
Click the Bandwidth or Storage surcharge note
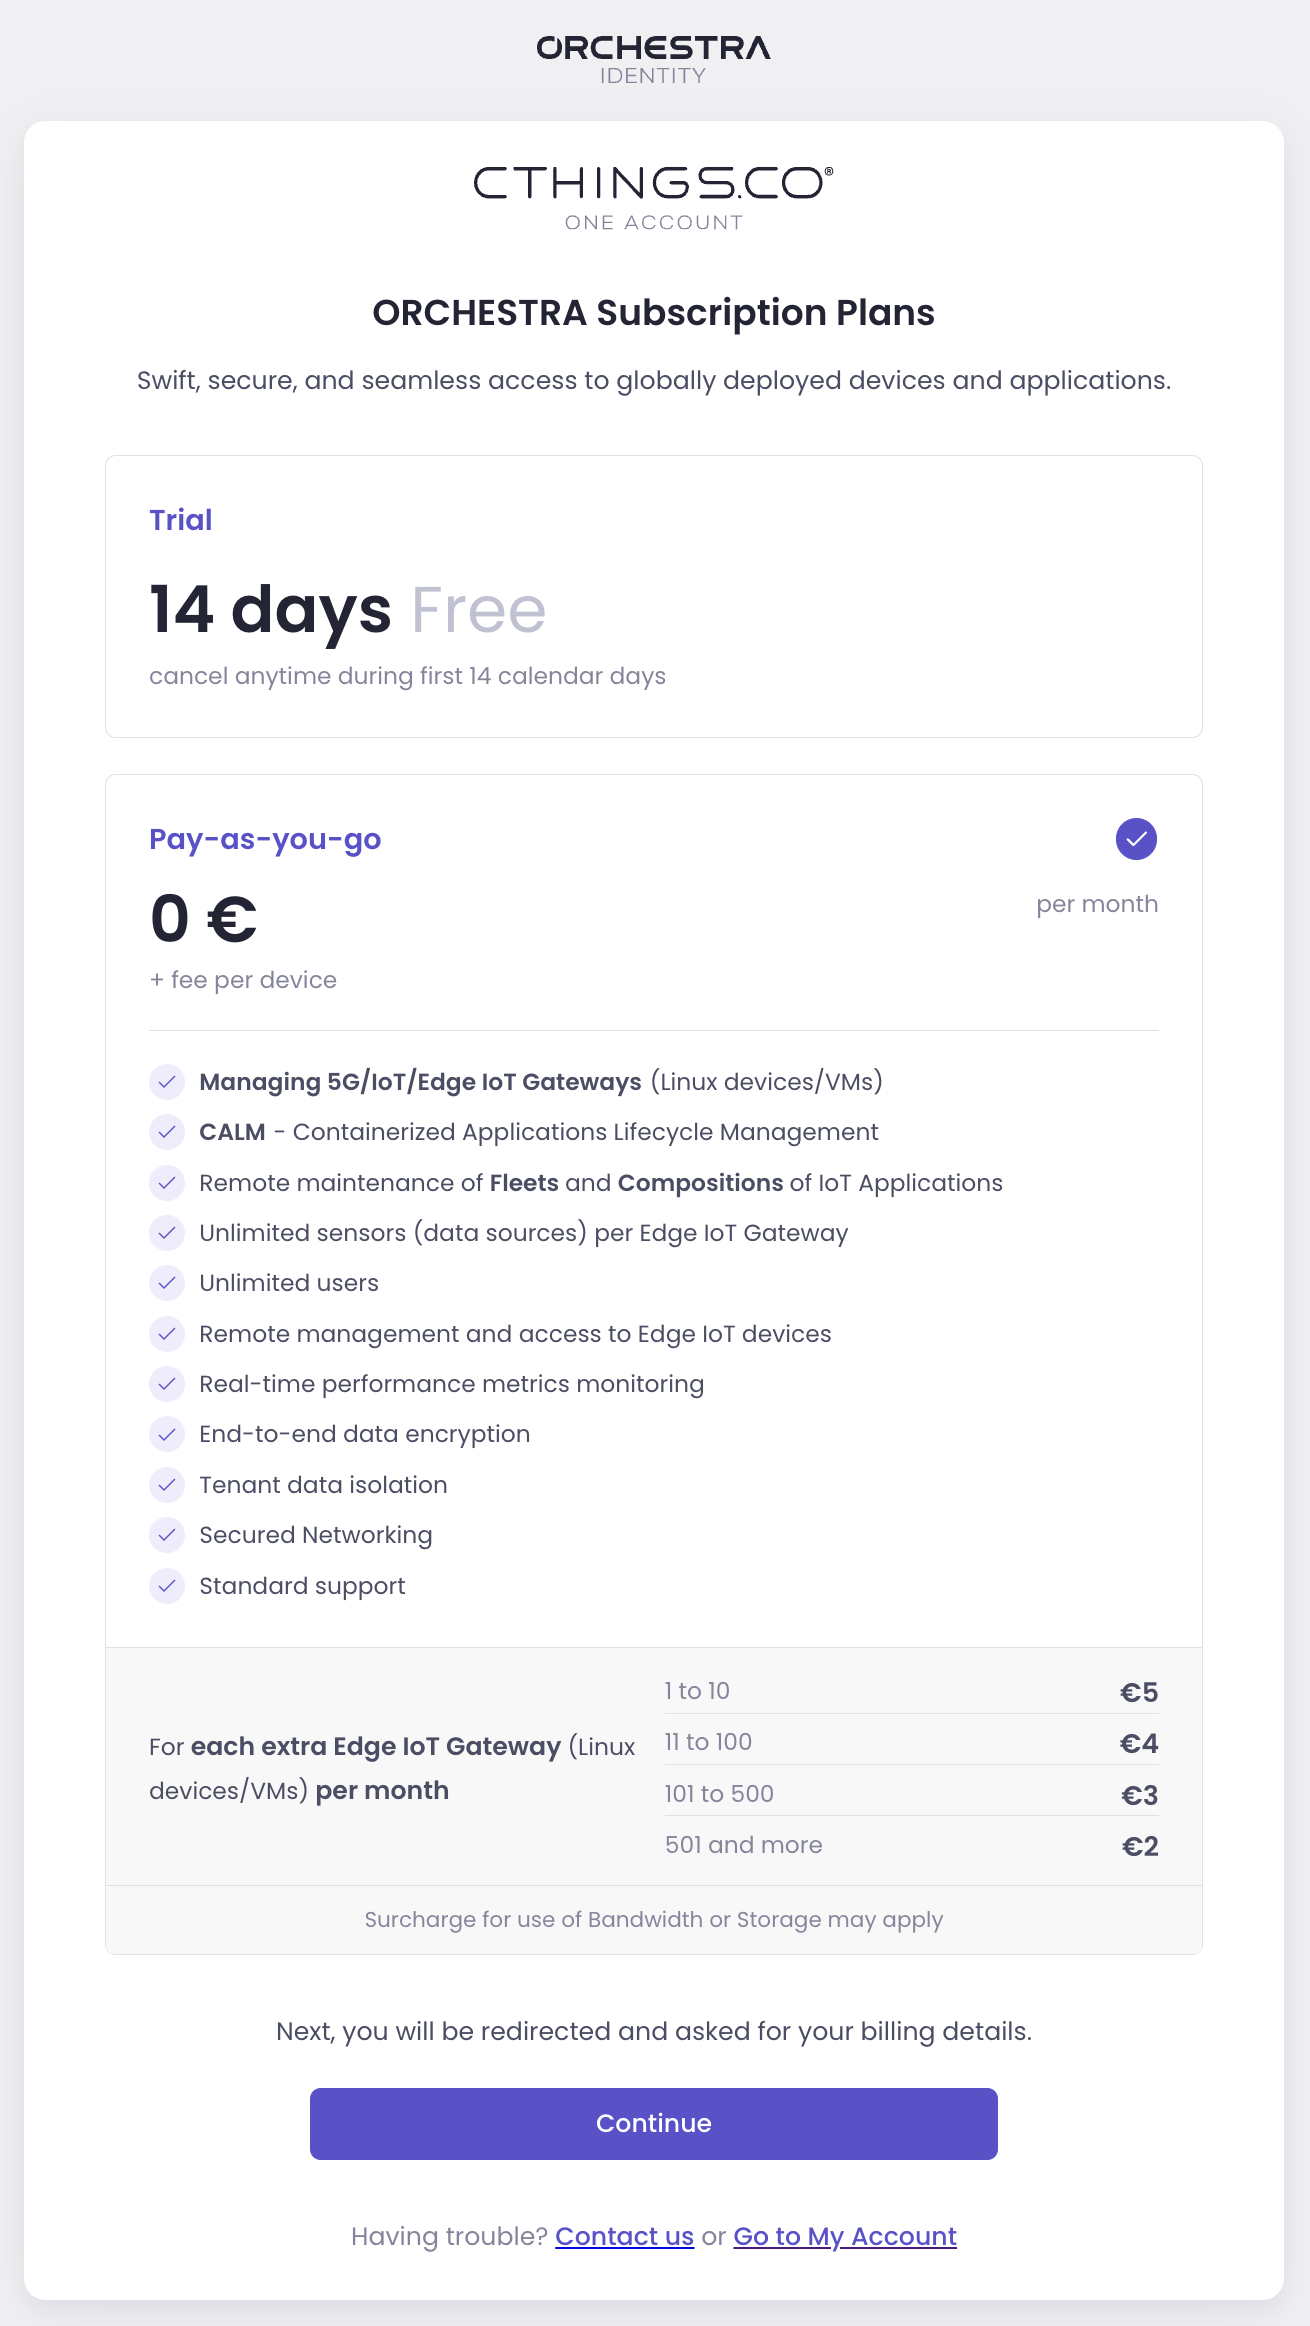pyautogui.click(x=653, y=1920)
